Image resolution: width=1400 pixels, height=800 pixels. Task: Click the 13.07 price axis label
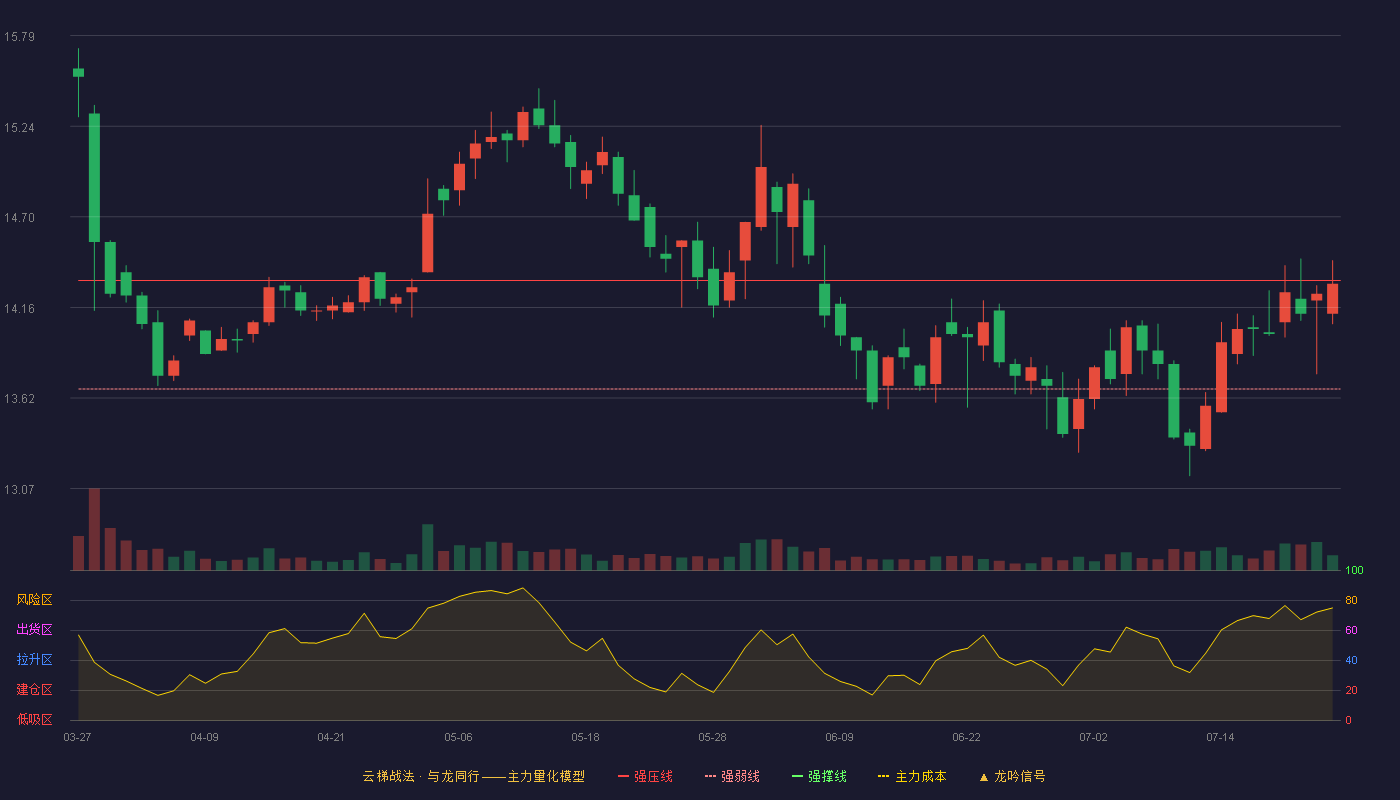(x=19, y=490)
